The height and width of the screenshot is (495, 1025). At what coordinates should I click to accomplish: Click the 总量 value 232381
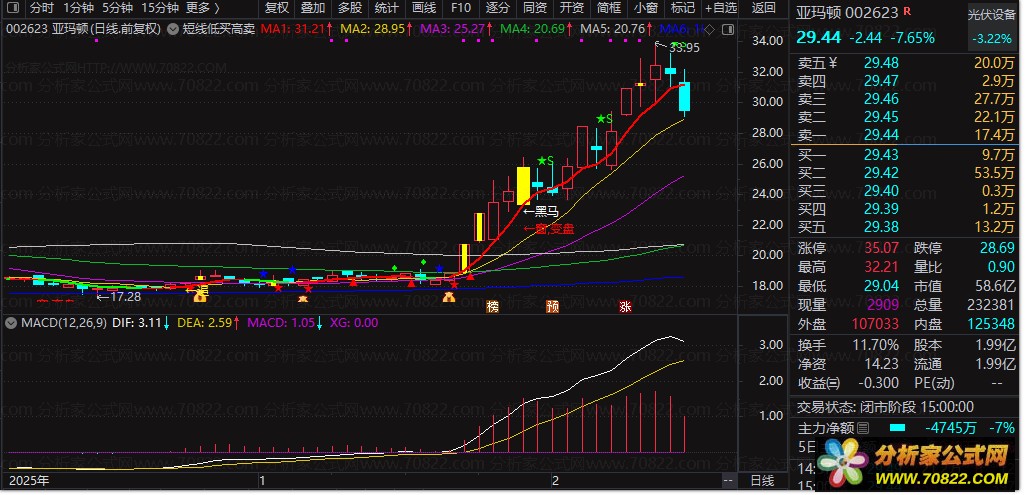pyautogui.click(x=990, y=305)
